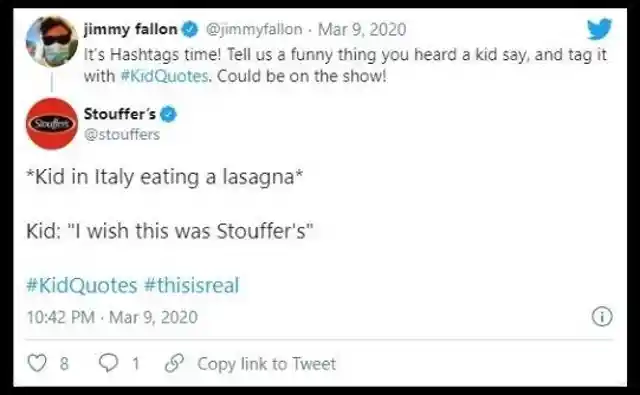Click the chain link icon
Screen dimensions: 640x395
(x=174, y=363)
